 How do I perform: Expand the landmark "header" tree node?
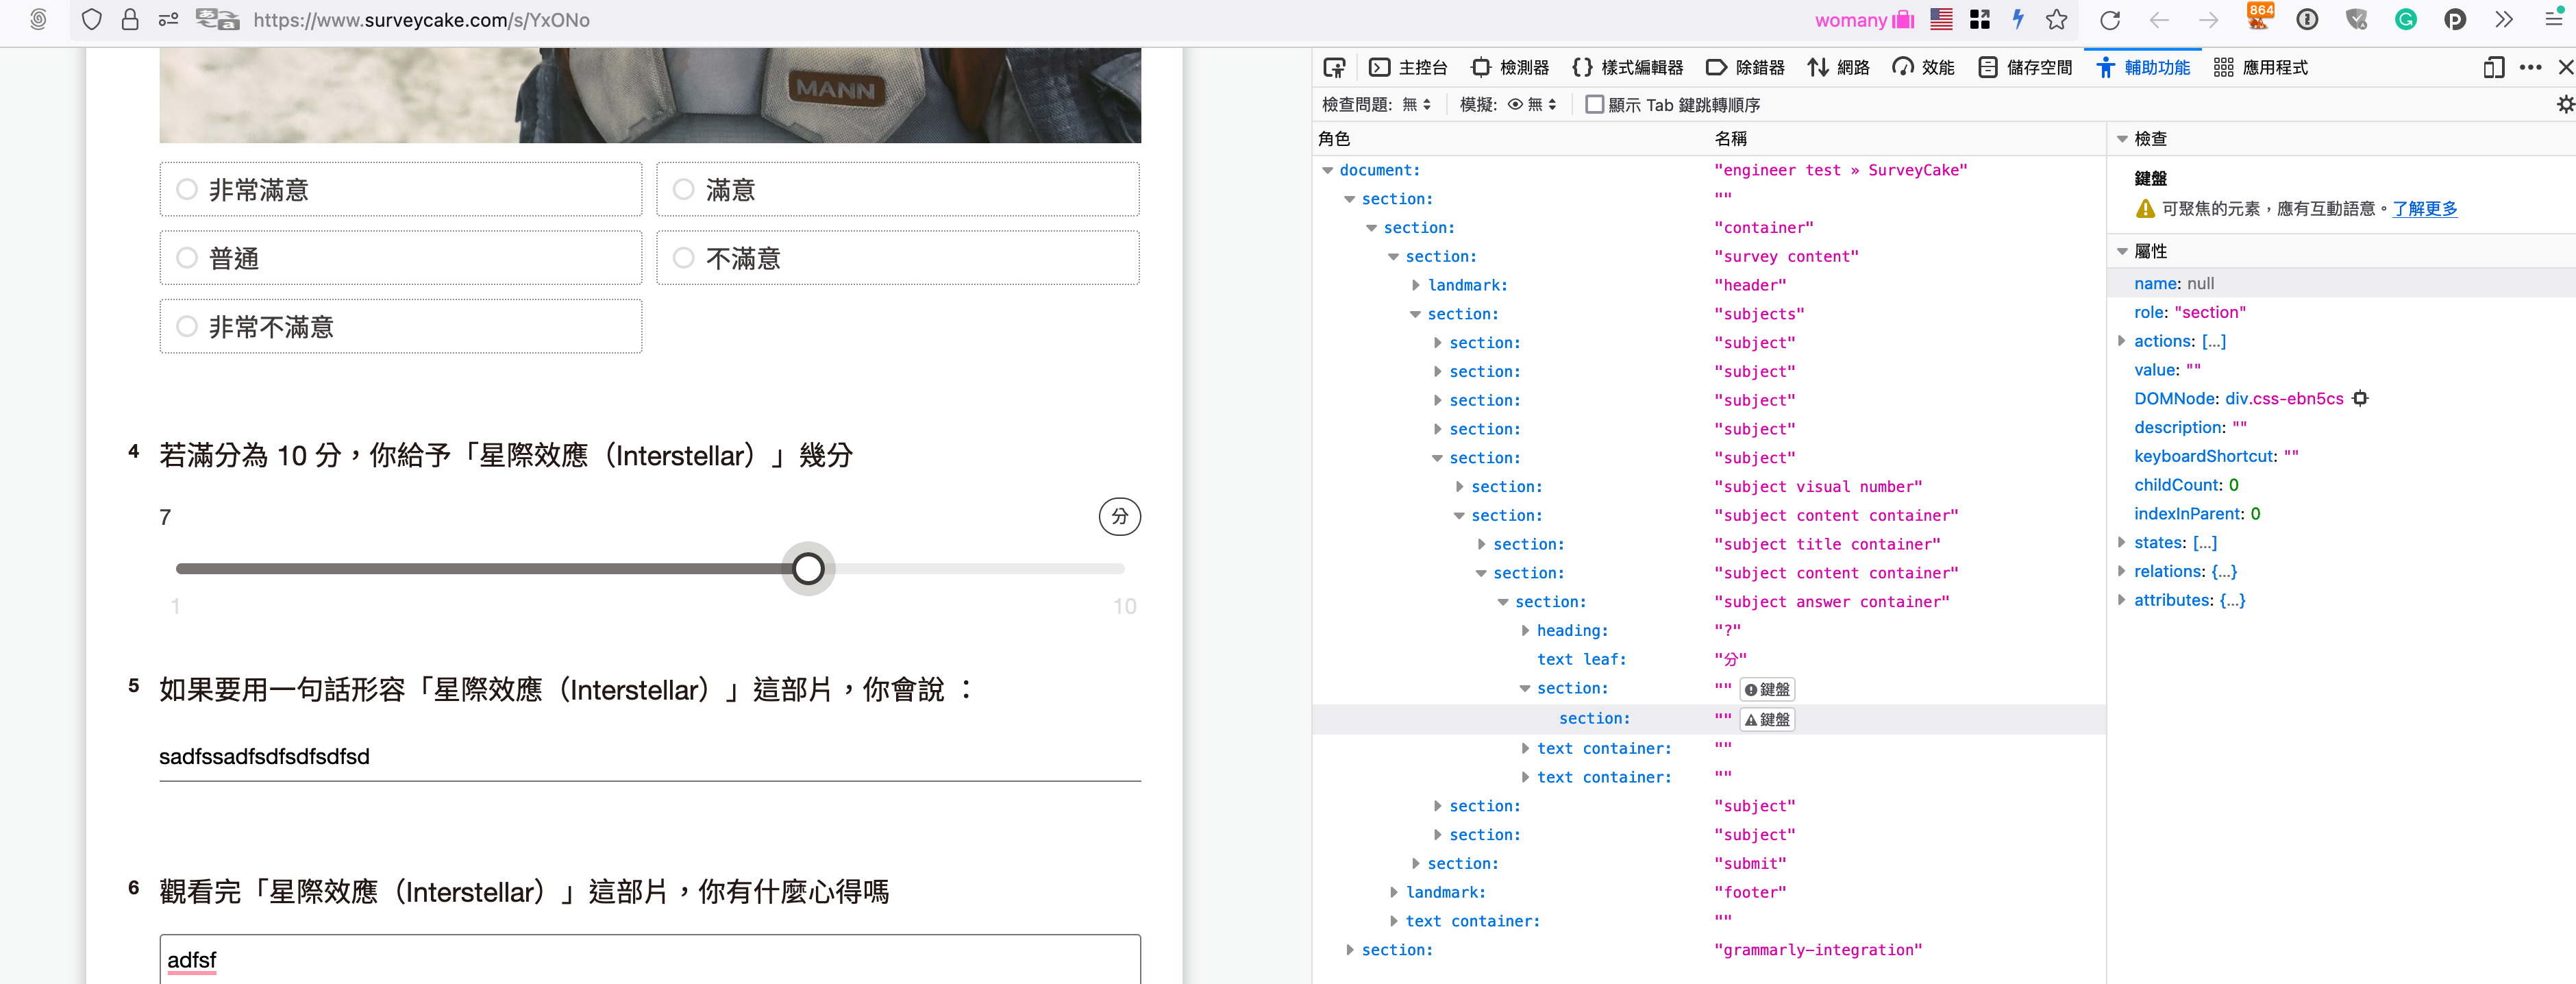point(1416,285)
